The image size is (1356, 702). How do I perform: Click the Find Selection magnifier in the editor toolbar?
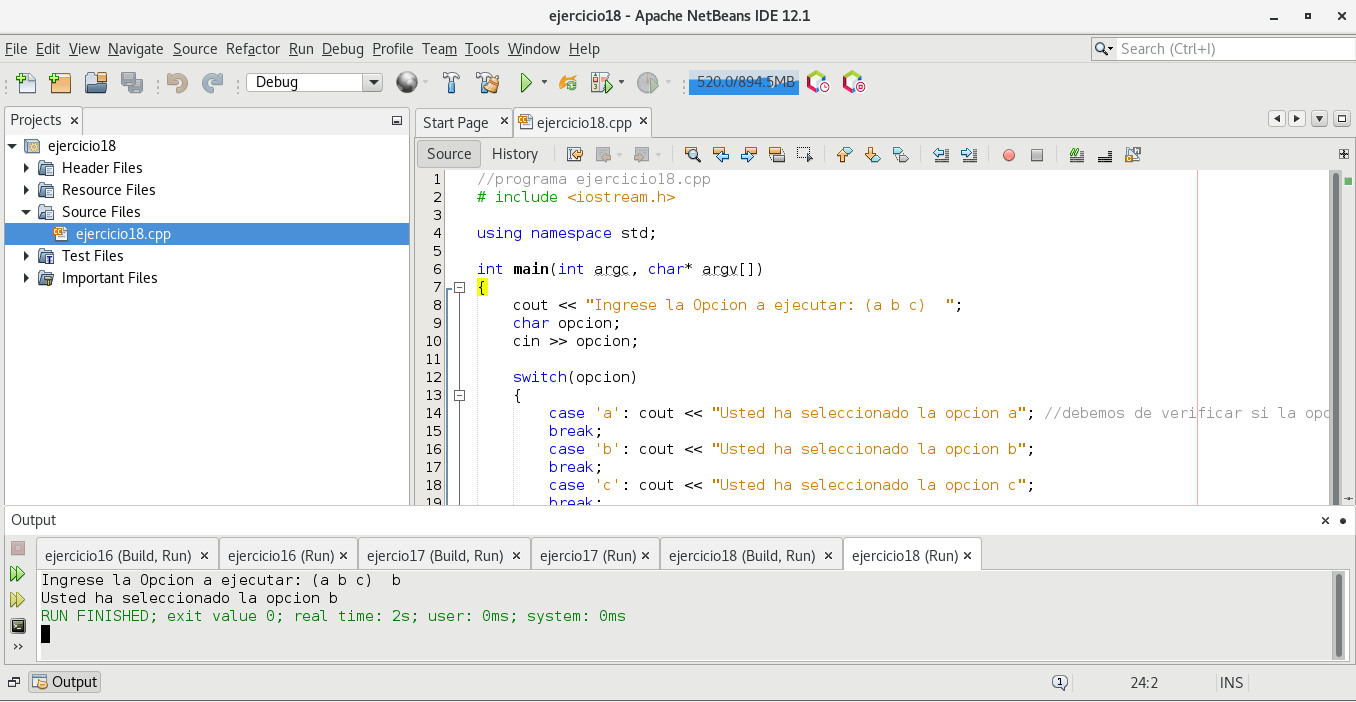[692, 154]
